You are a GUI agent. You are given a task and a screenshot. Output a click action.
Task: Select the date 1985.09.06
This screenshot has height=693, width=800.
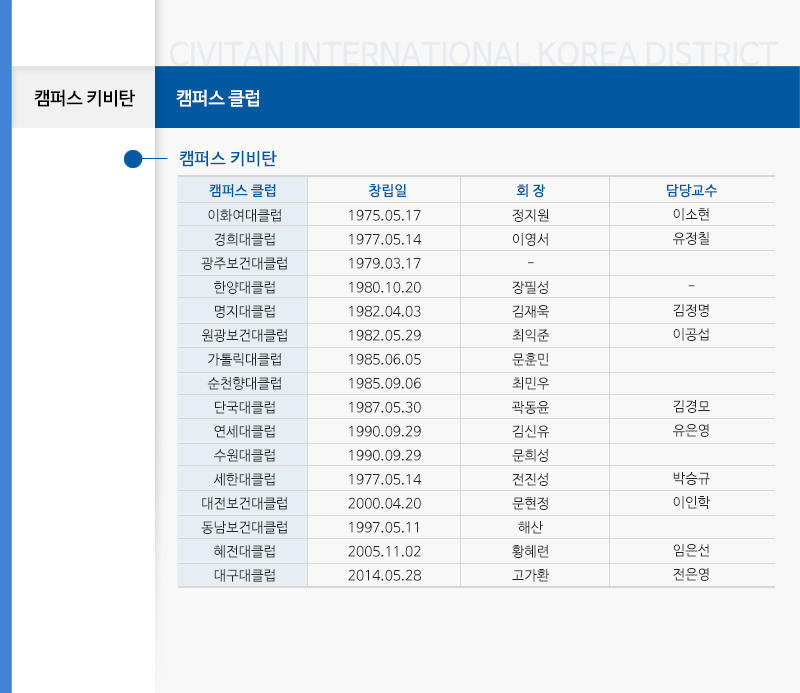(385, 383)
